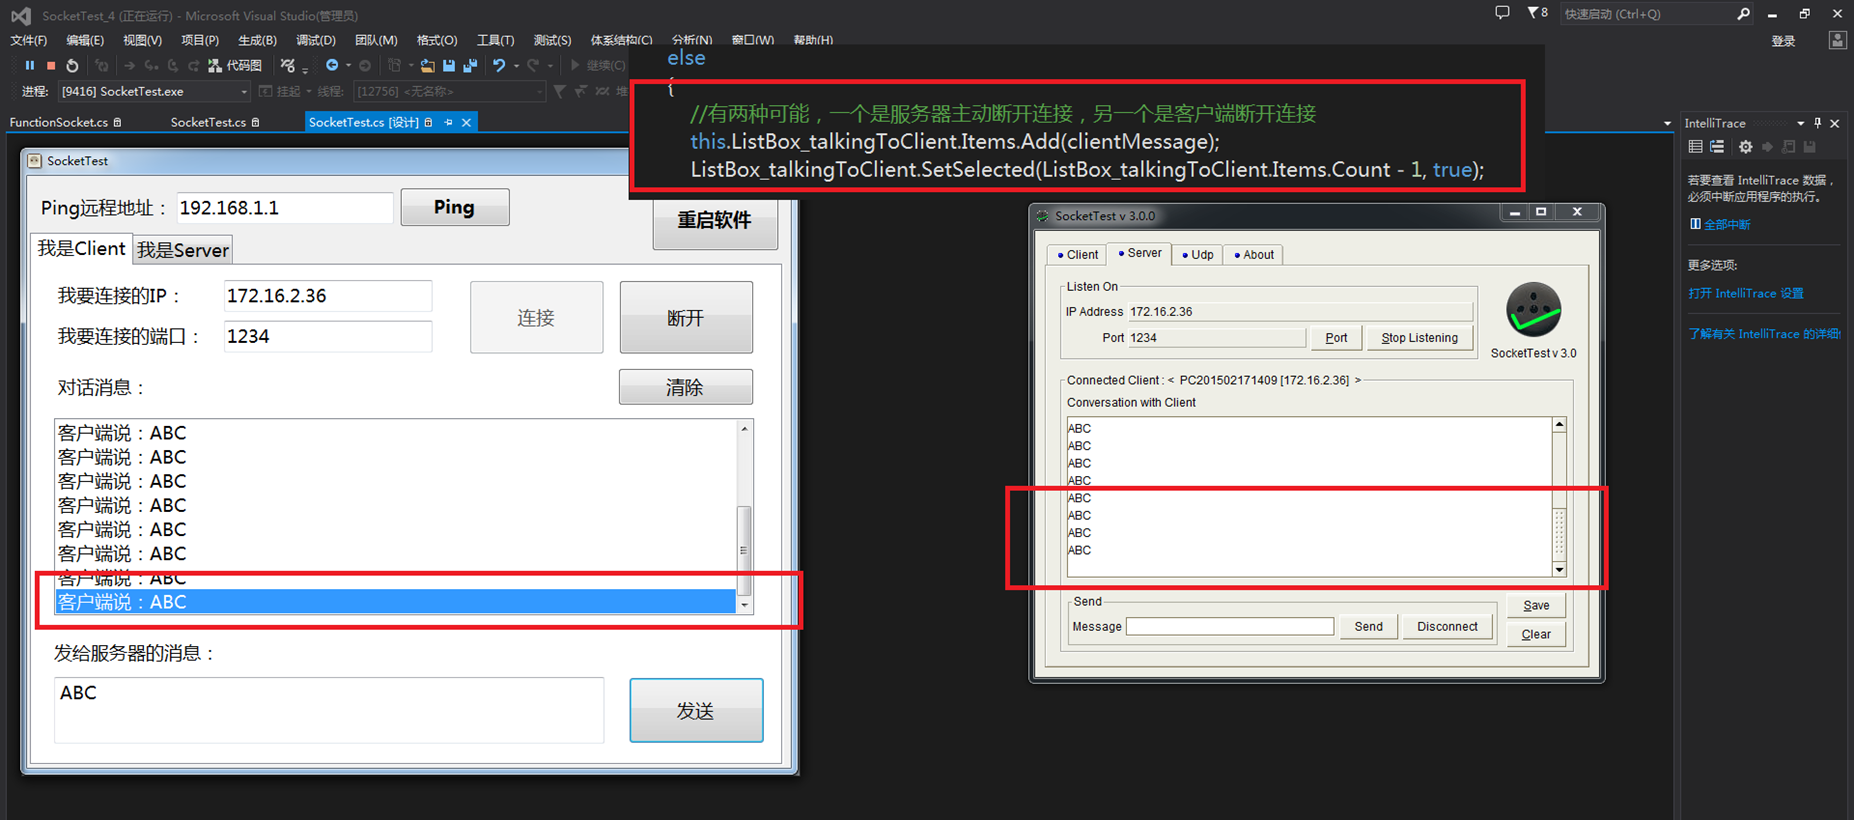Click the 发送 send button

tap(696, 710)
